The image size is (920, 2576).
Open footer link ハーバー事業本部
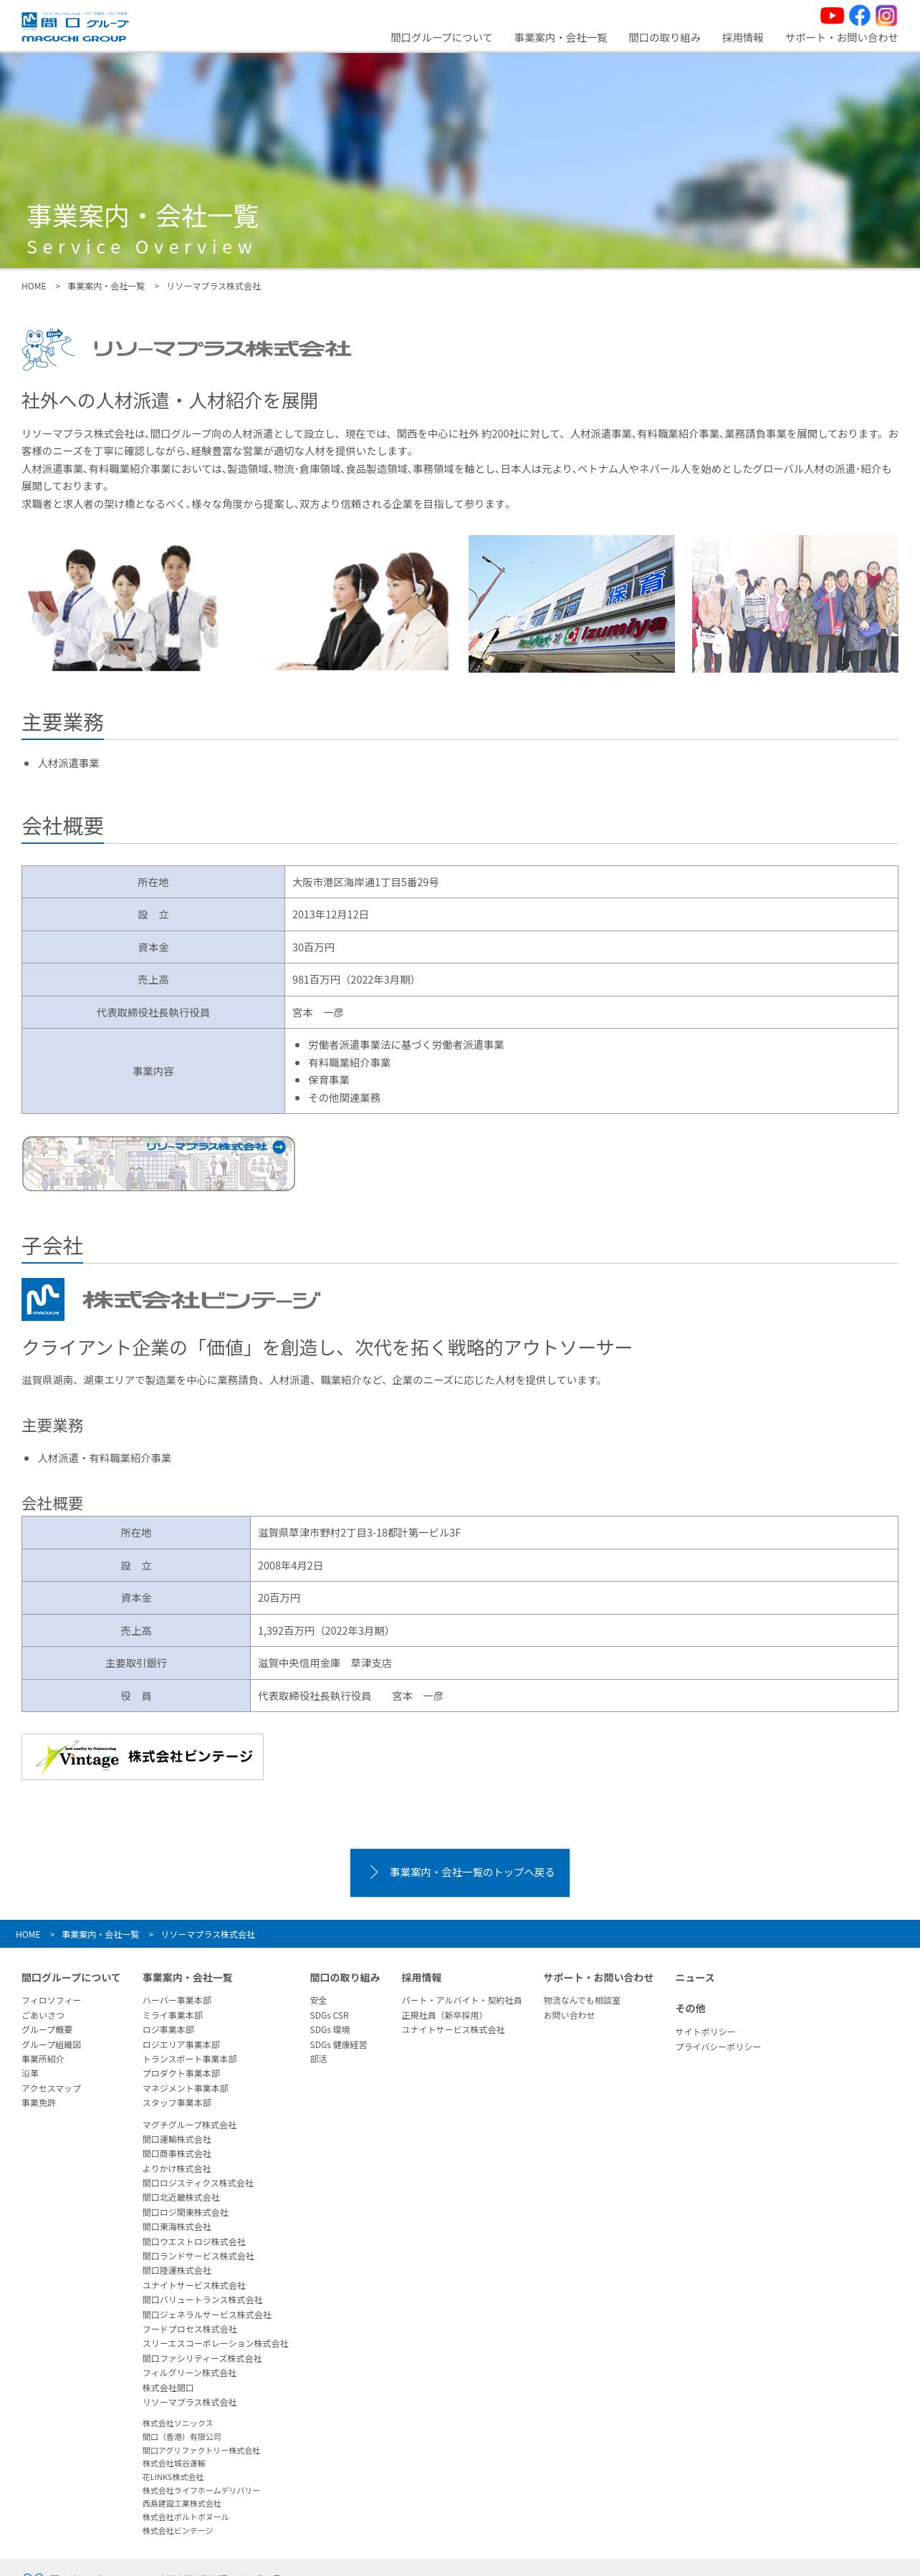coord(177,2000)
